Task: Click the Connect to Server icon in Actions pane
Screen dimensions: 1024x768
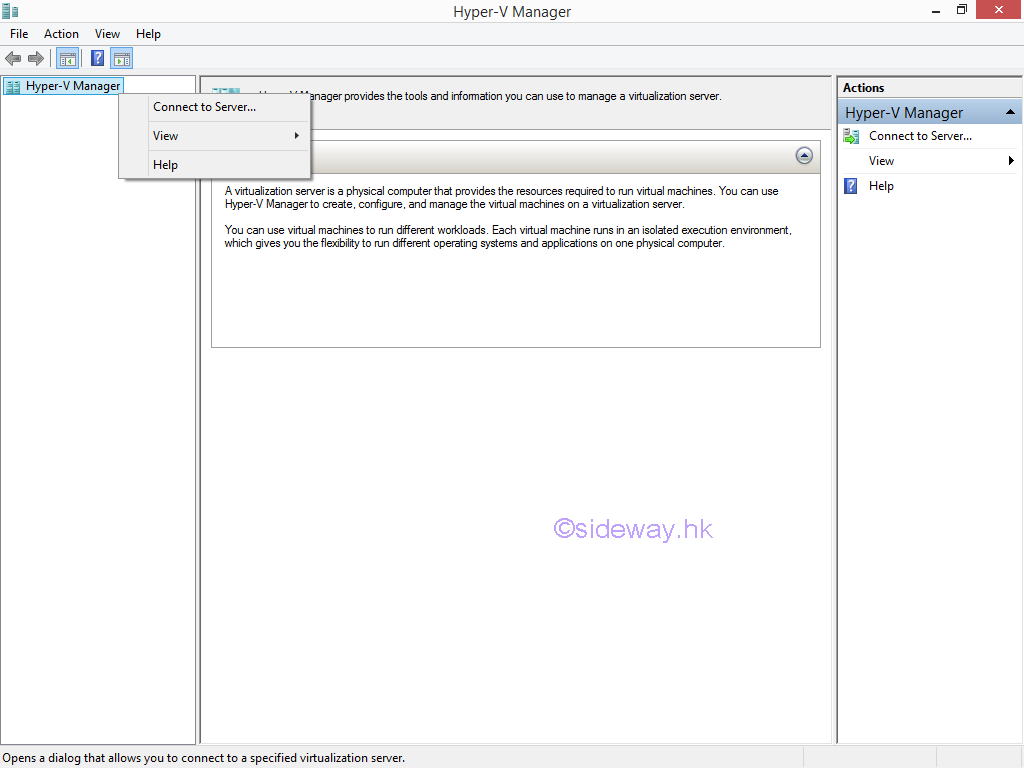Action: click(851, 136)
